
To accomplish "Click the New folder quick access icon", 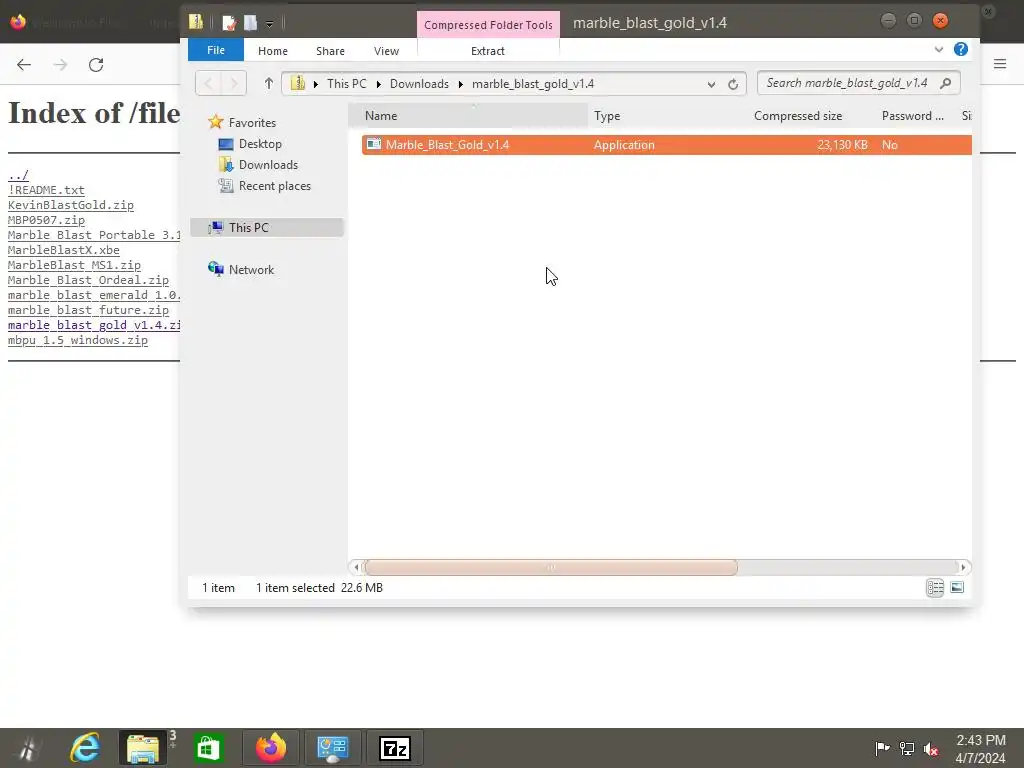I will click(x=250, y=24).
